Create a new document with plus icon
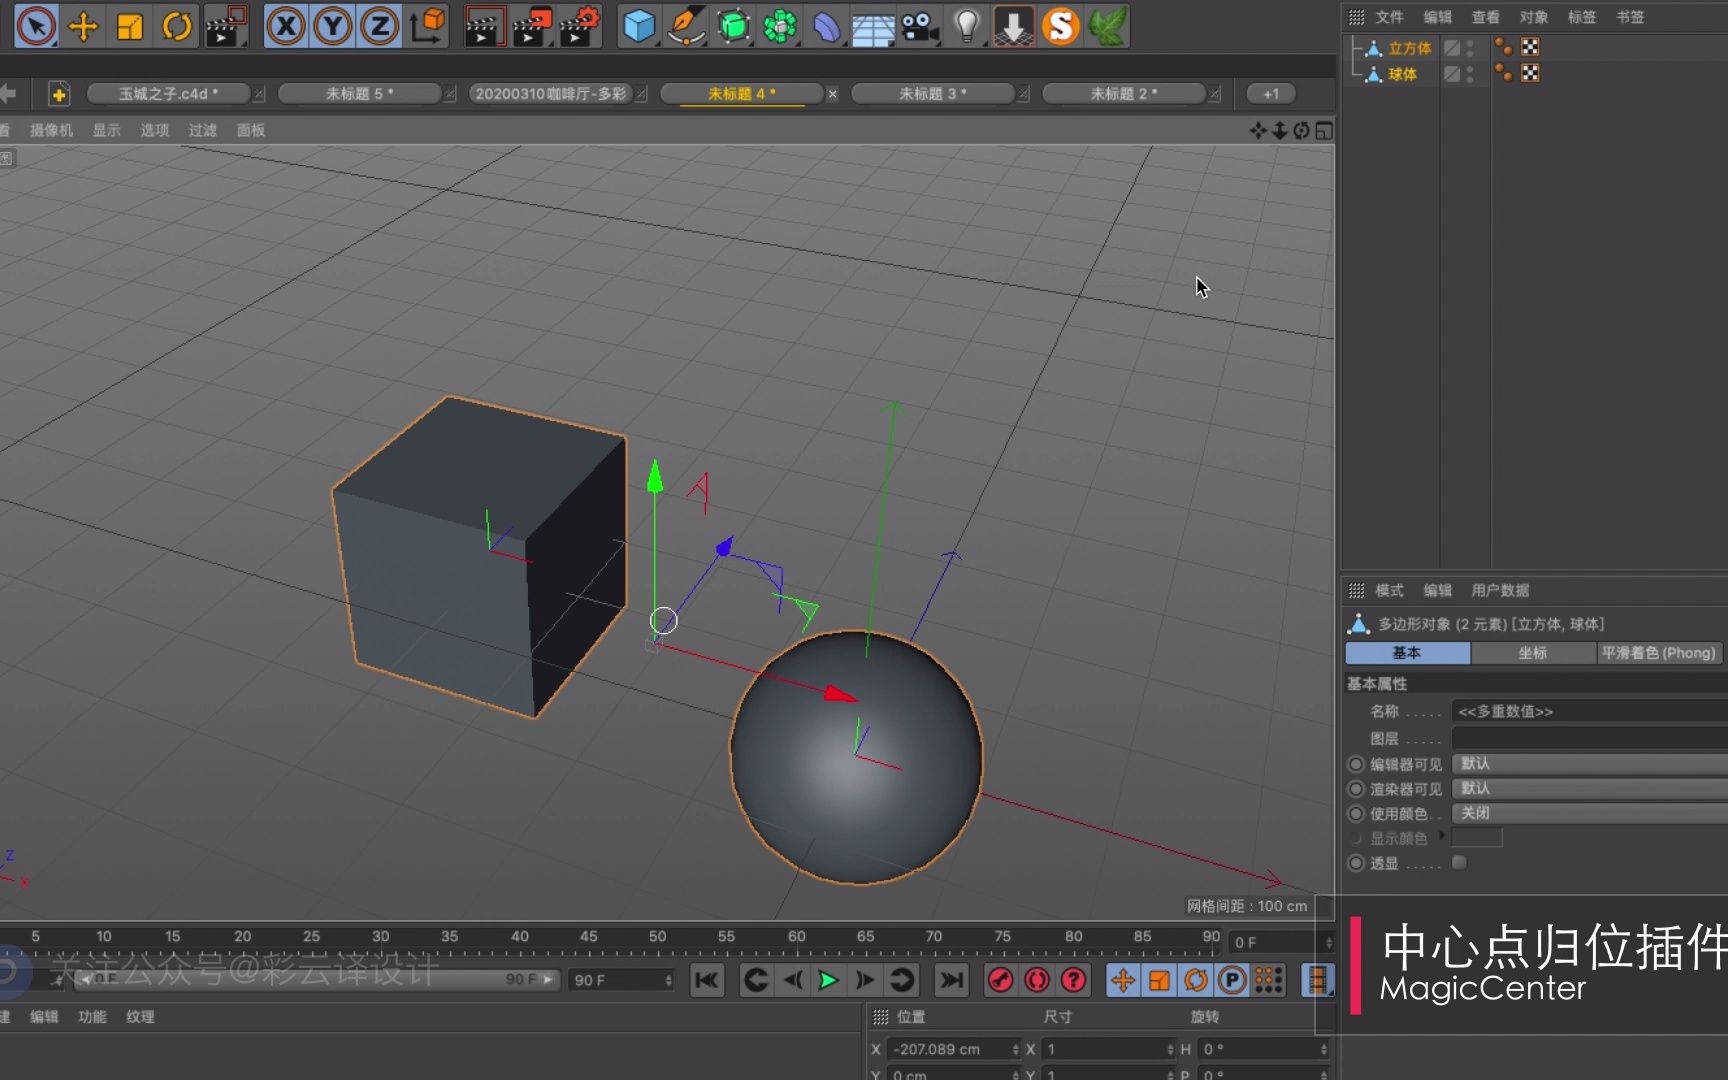The width and height of the screenshot is (1728, 1080). tap(59, 94)
